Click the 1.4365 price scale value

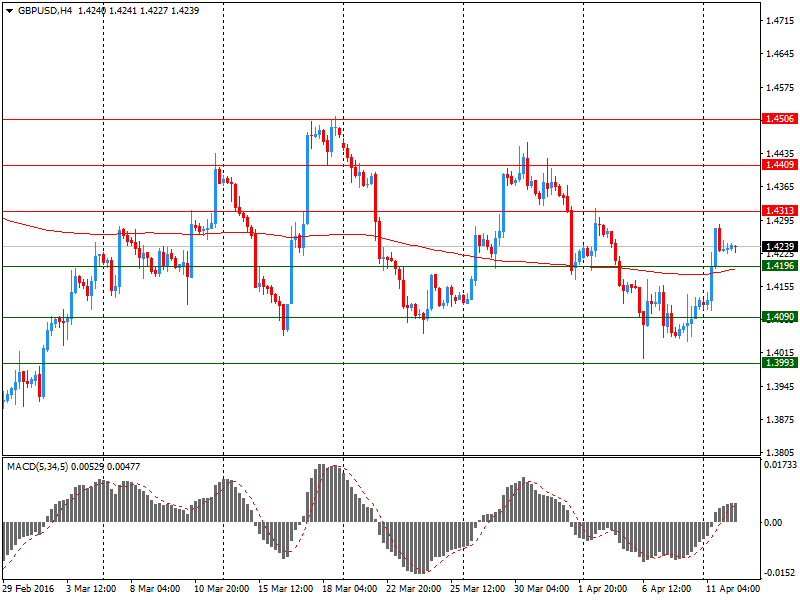[x=780, y=187]
